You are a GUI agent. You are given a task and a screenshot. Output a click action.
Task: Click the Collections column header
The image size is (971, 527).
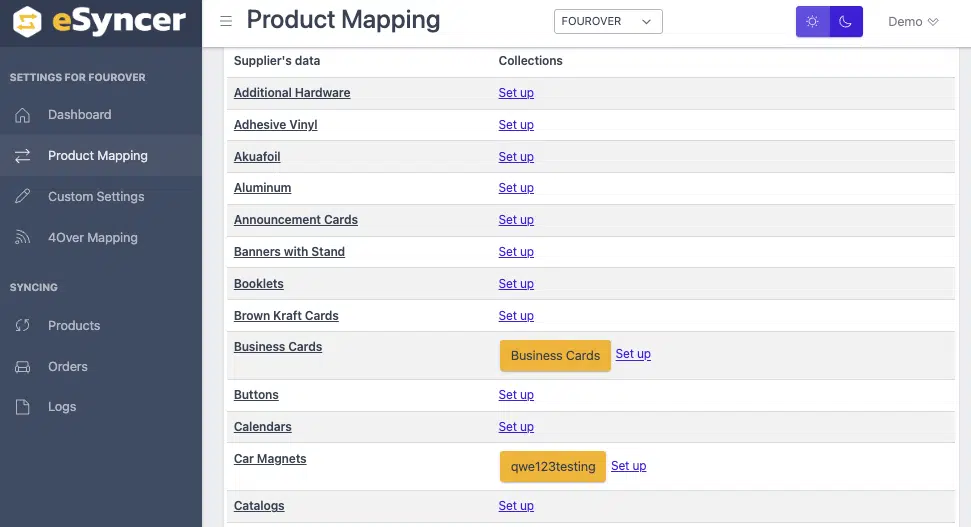tap(531, 61)
